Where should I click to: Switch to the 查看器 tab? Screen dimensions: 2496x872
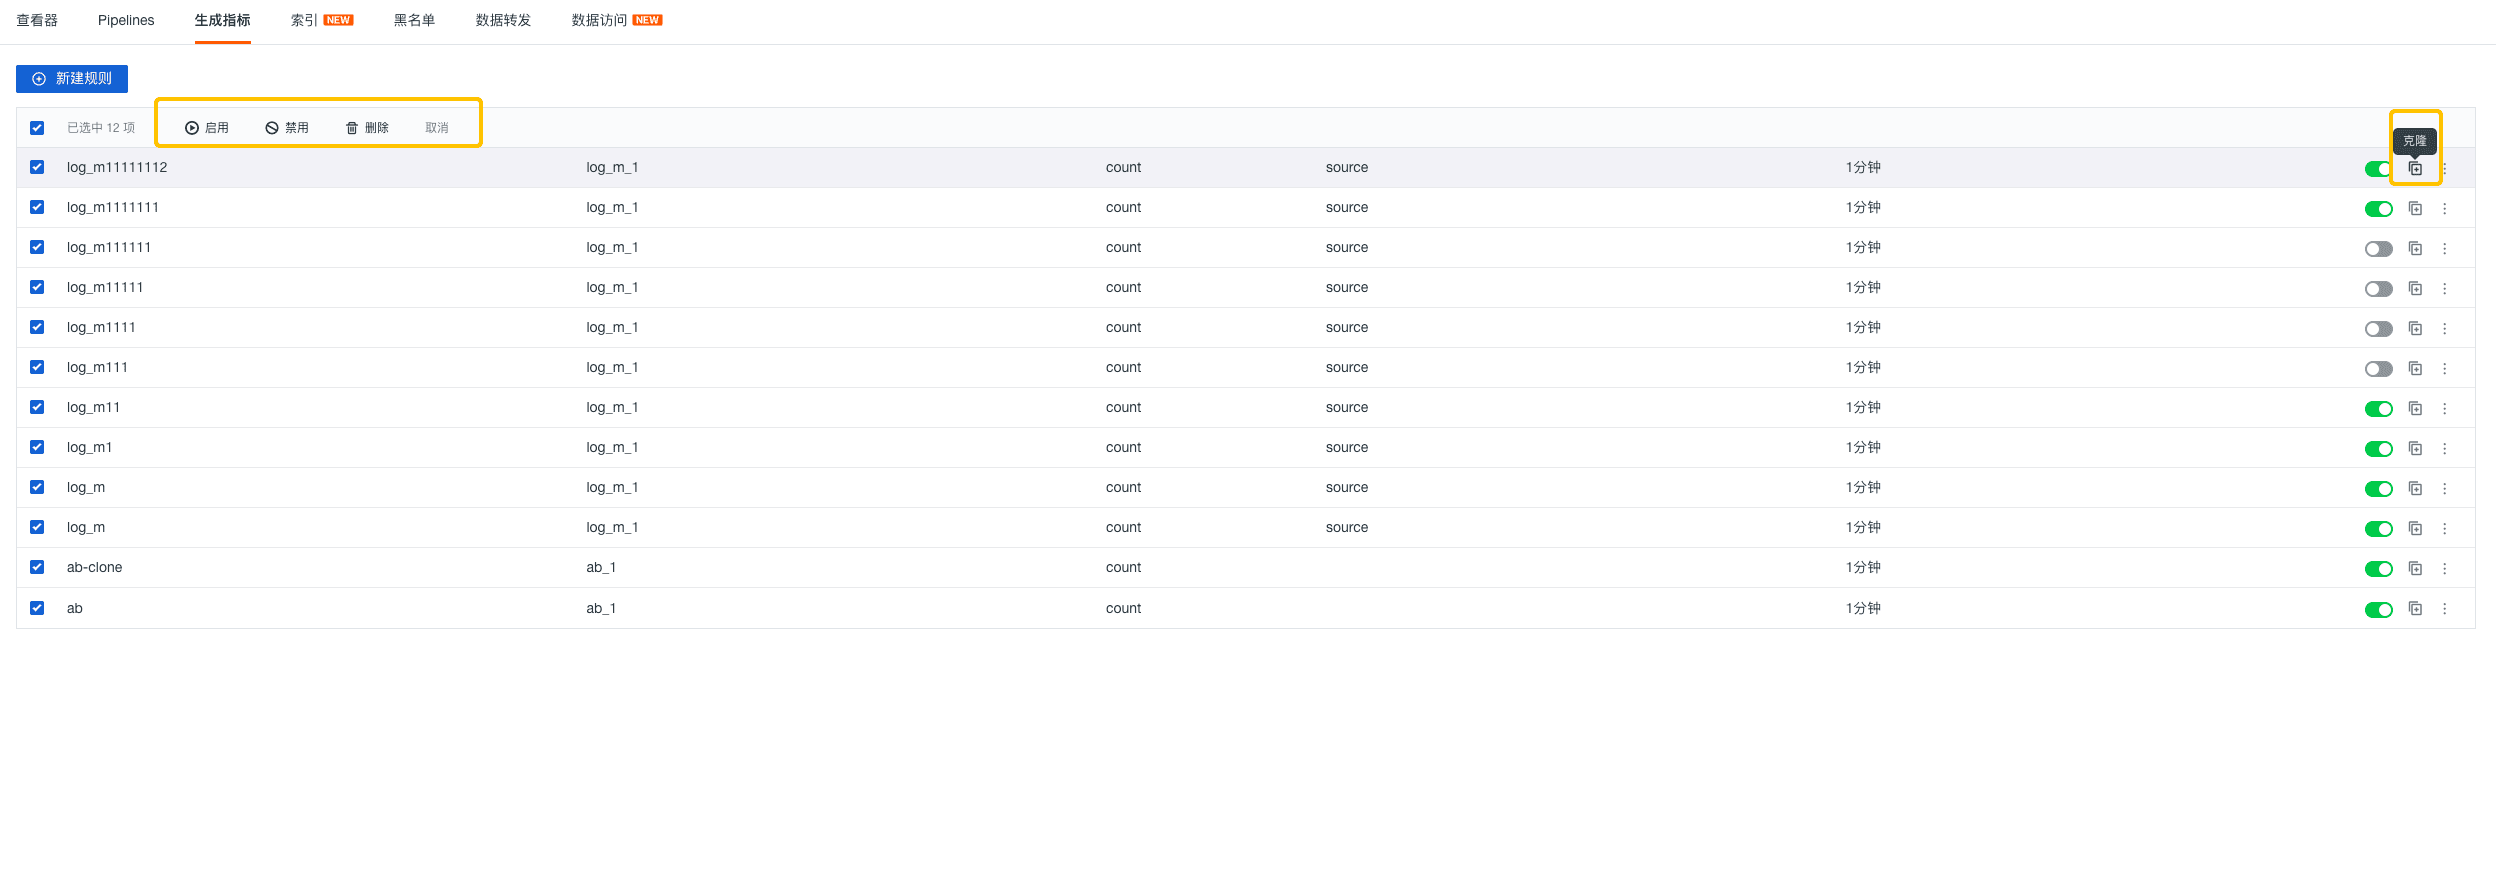(37, 20)
